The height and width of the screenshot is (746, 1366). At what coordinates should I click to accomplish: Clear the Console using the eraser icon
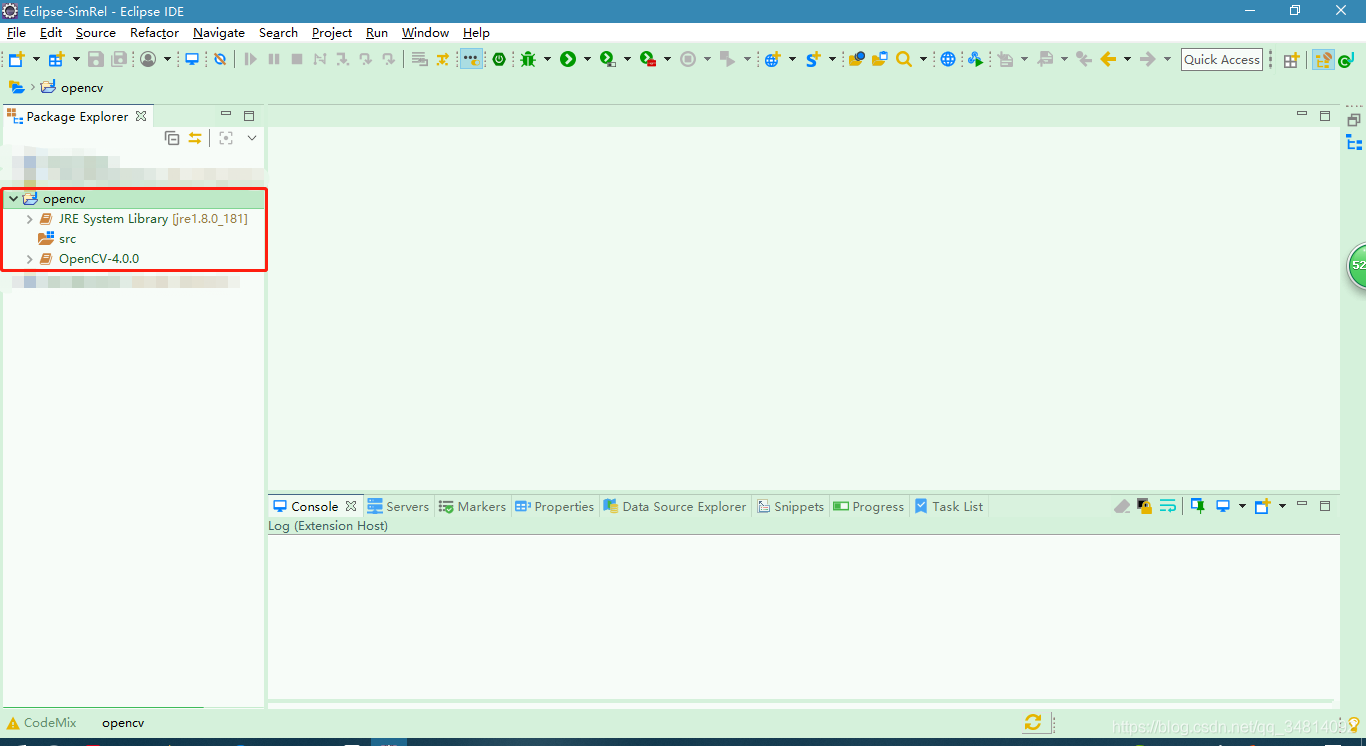[x=1122, y=506]
